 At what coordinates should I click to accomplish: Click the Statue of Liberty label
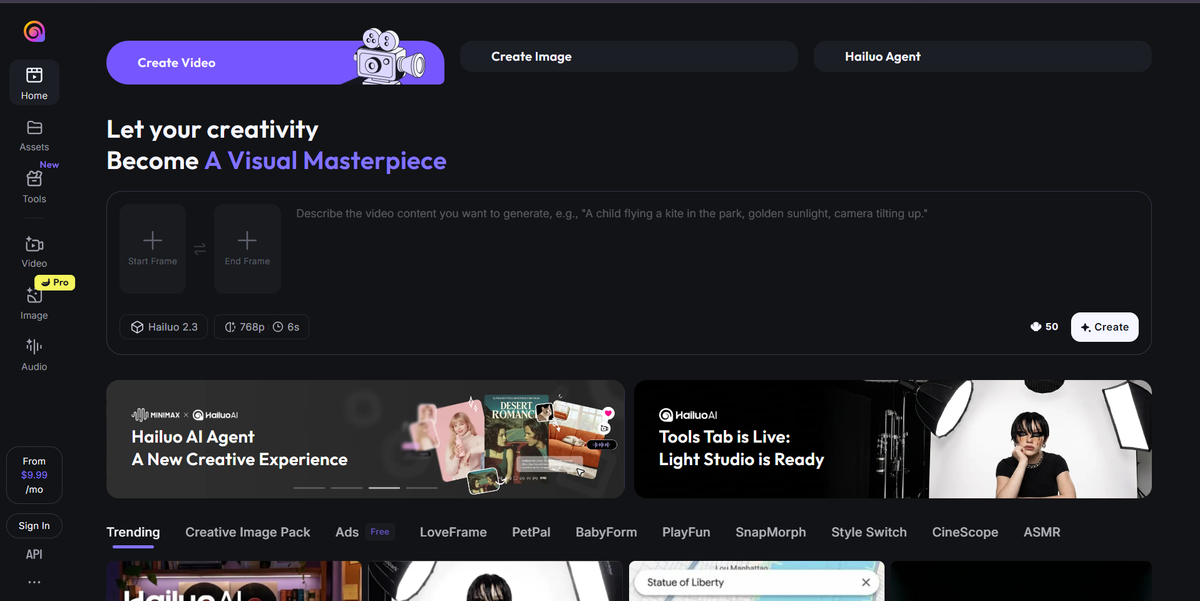[685, 582]
